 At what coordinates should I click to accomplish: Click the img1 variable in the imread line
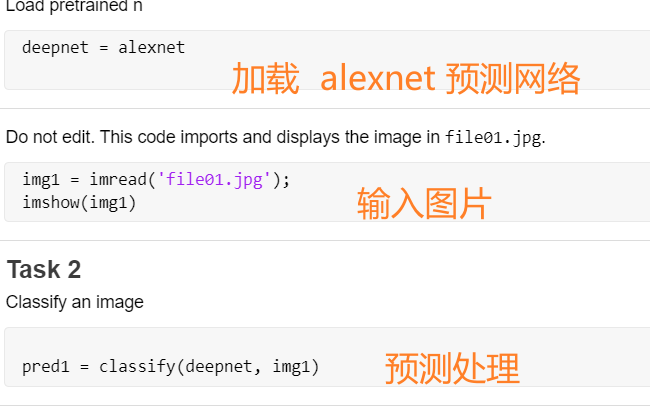pyautogui.click(x=41, y=180)
